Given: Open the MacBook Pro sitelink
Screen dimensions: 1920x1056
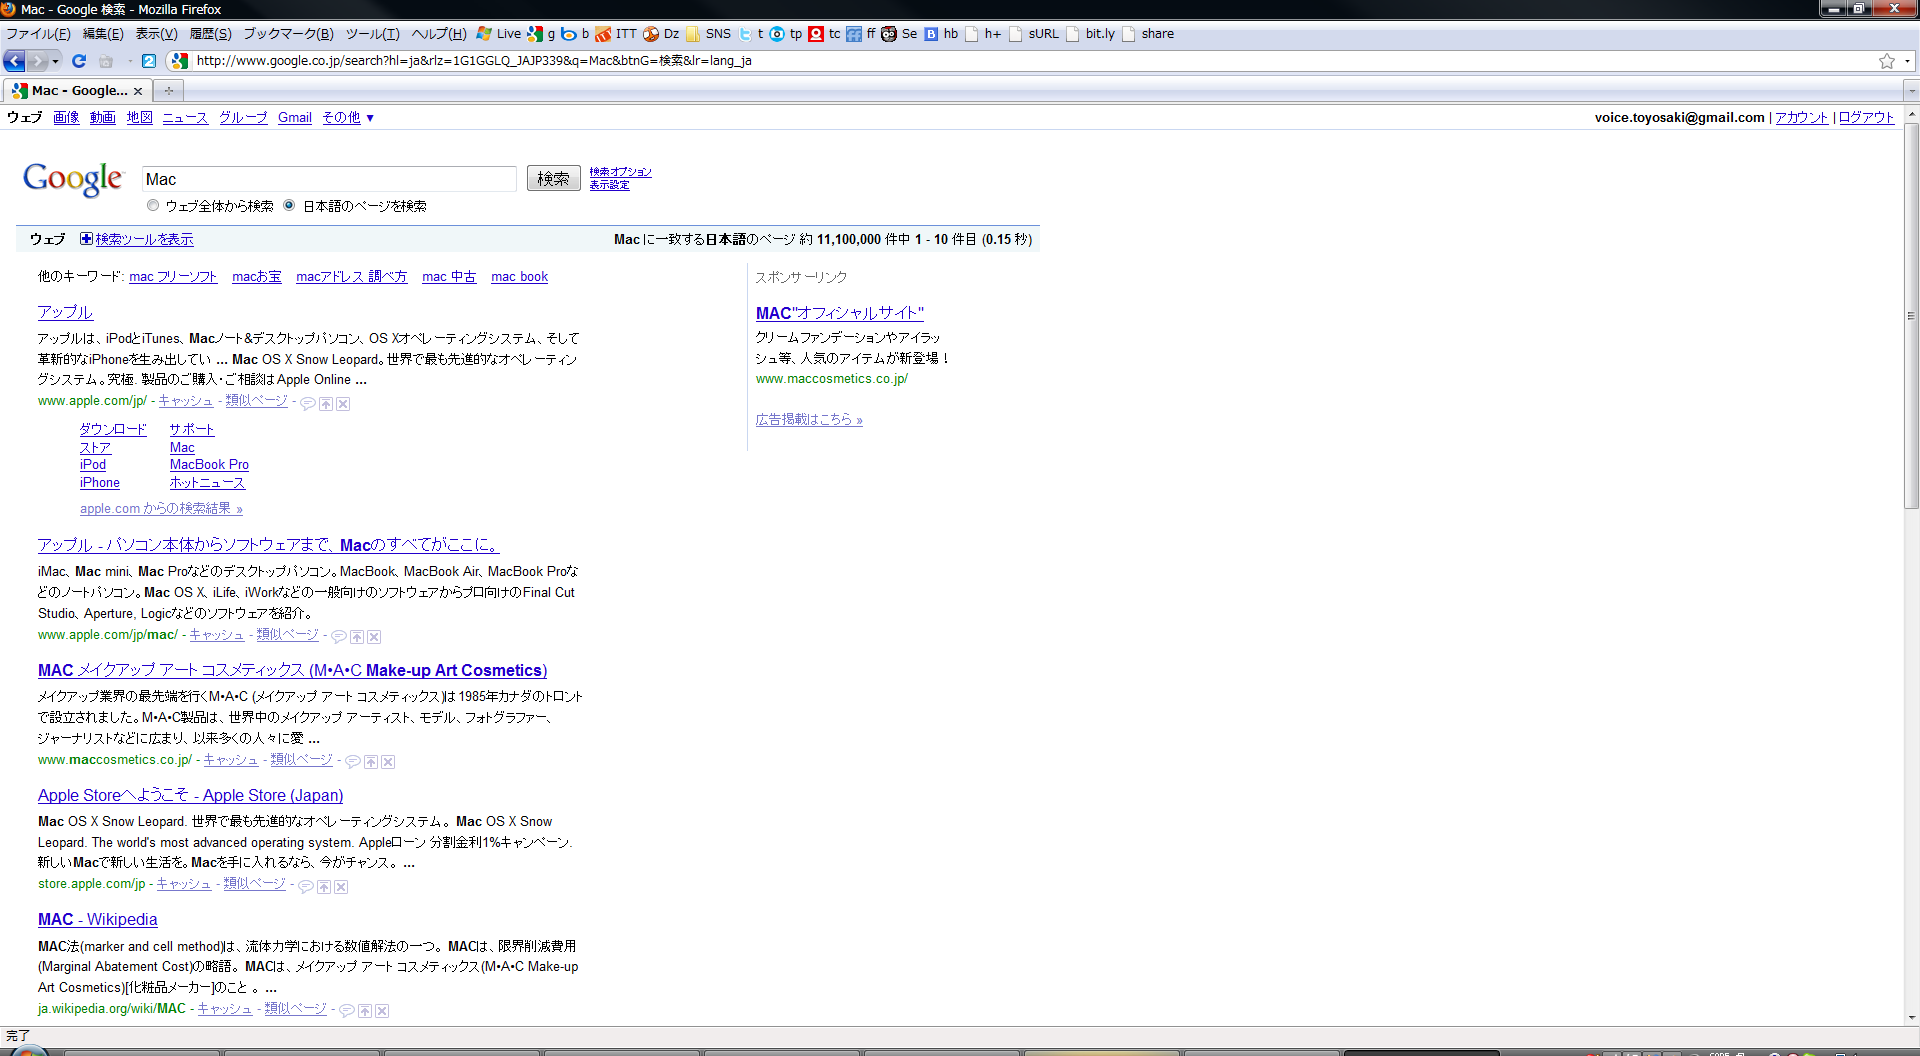Looking at the screenshot, I should tap(209, 465).
